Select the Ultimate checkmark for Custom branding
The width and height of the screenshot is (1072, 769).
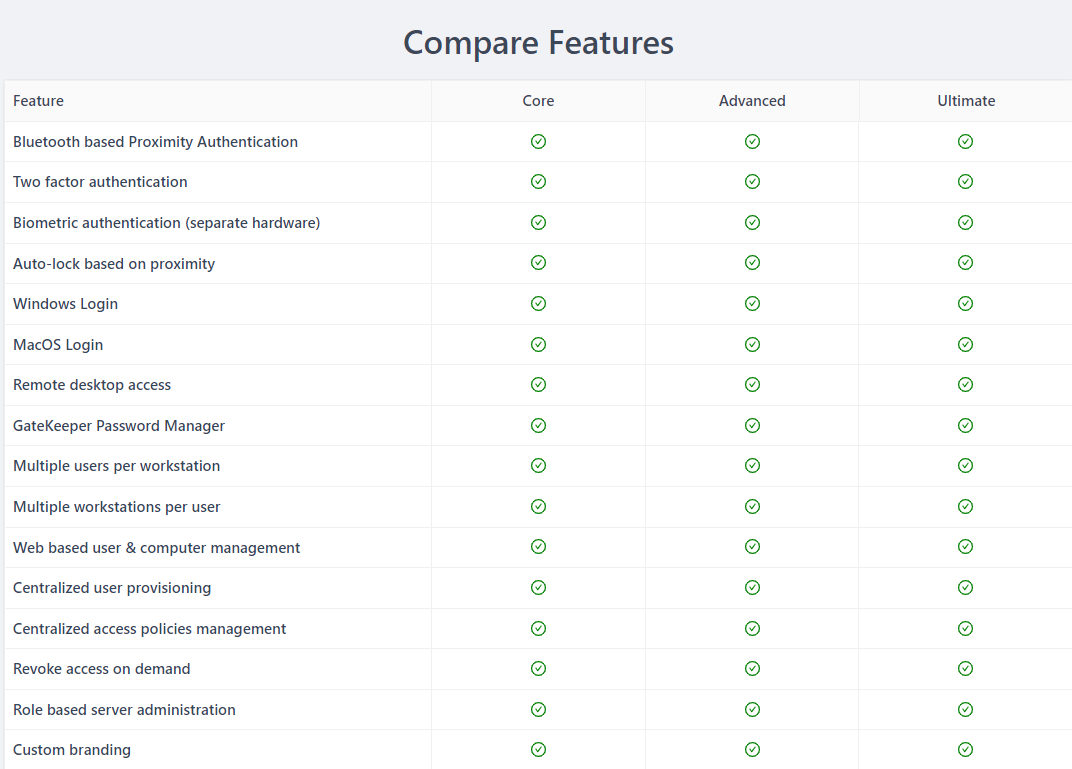click(x=965, y=749)
